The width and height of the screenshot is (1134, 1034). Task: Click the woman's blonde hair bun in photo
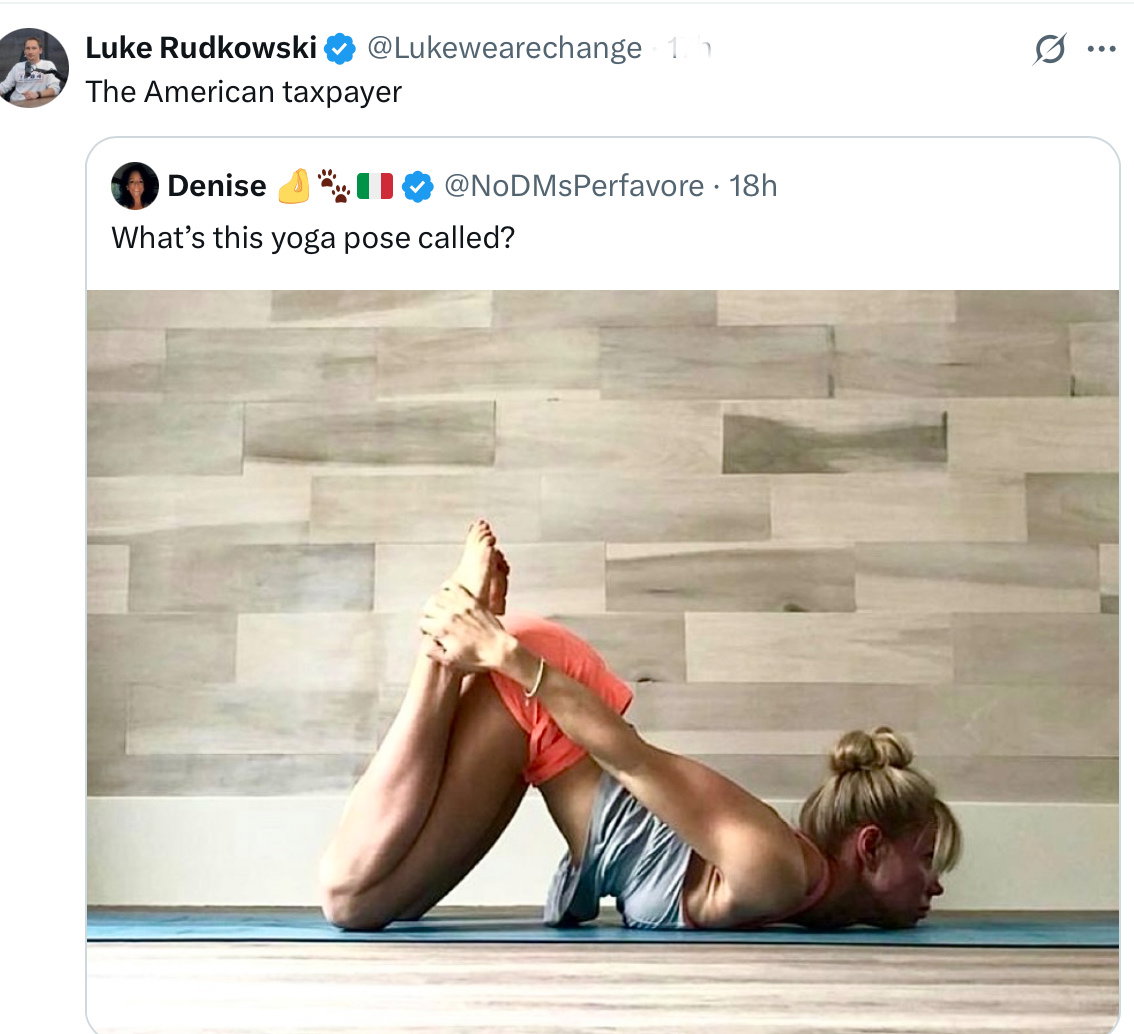(871, 750)
